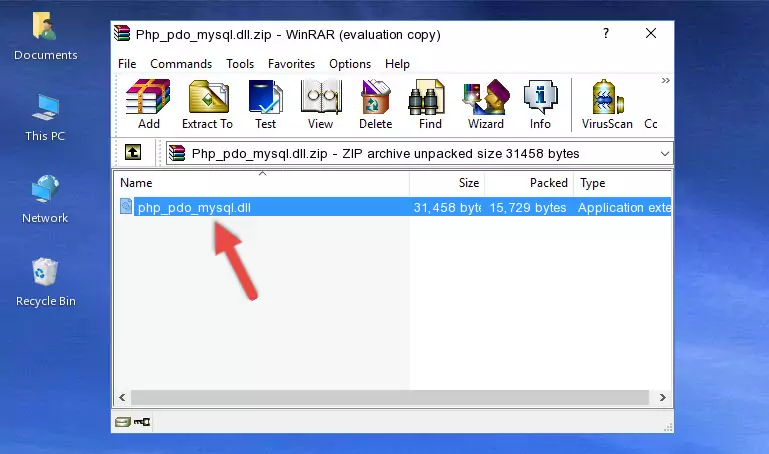Click the Application extension type cell

(624, 208)
